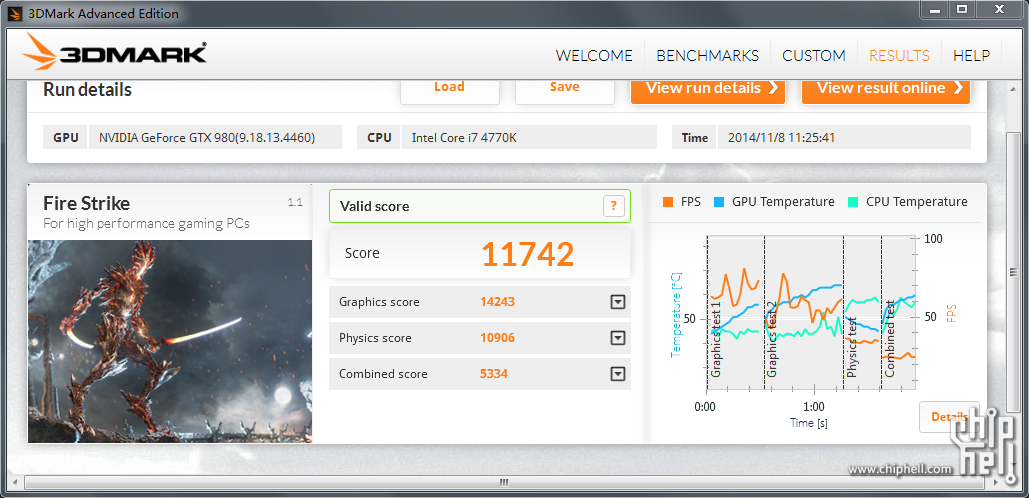Open the Valid score question mark help

613,206
